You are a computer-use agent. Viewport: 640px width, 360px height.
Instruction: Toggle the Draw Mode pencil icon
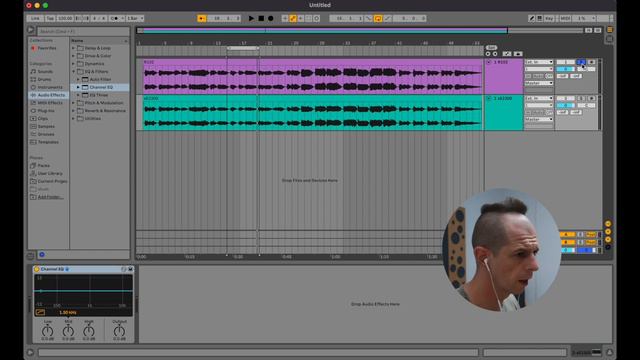click(x=531, y=18)
